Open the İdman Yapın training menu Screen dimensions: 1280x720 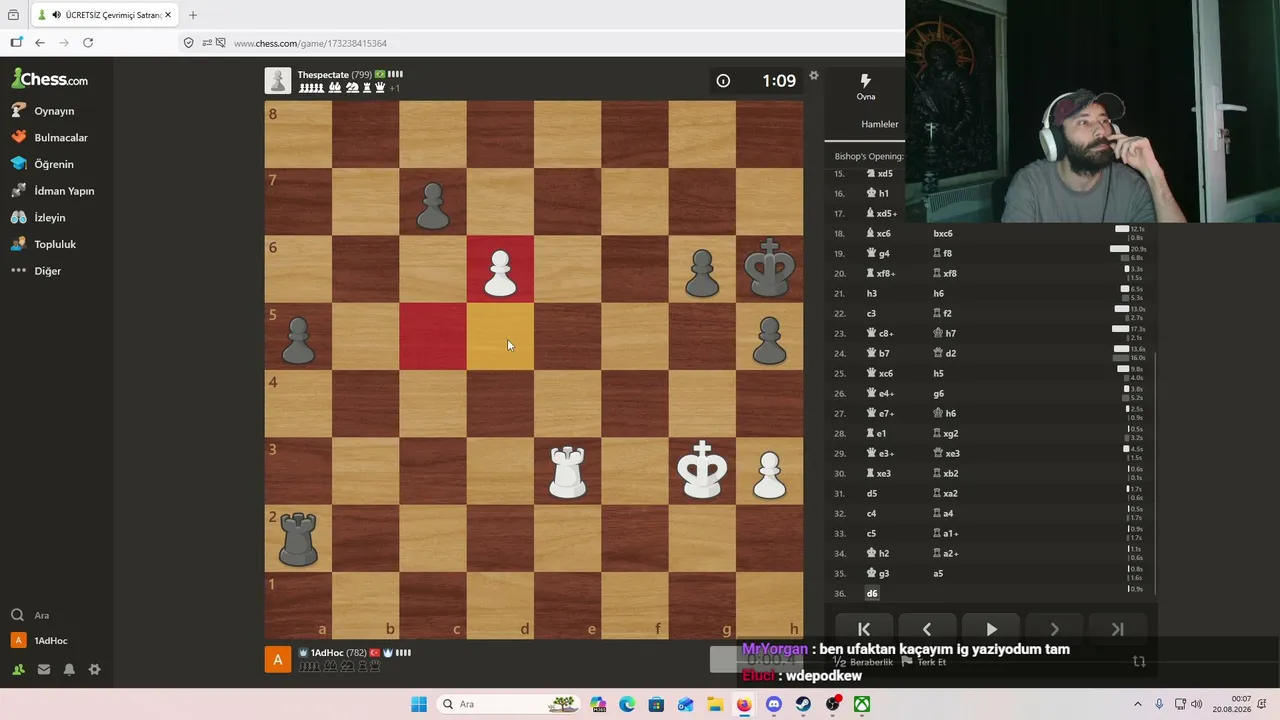(x=53, y=191)
